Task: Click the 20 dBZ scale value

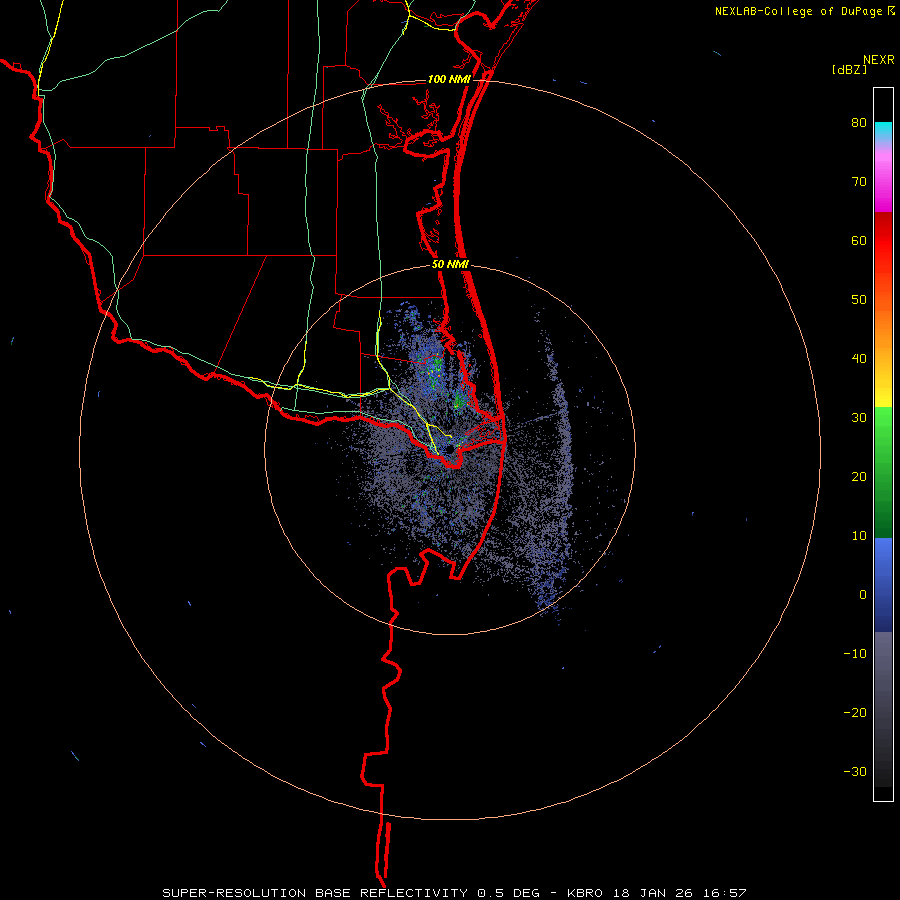Action: coord(859,477)
